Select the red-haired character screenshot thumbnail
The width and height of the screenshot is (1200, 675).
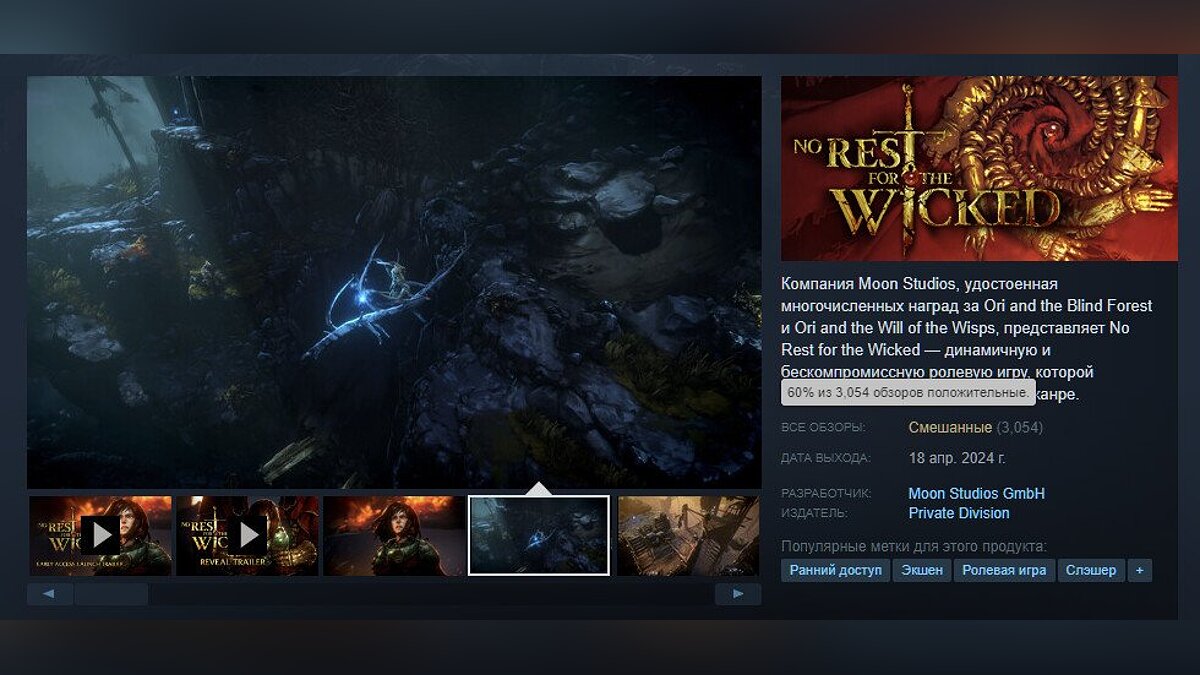pos(394,535)
